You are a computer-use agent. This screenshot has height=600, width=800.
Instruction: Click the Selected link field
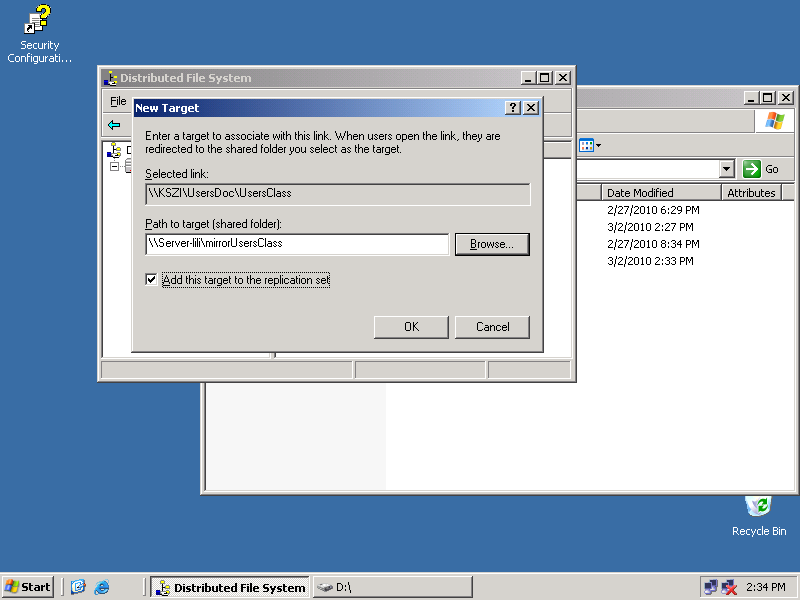pos(338,194)
